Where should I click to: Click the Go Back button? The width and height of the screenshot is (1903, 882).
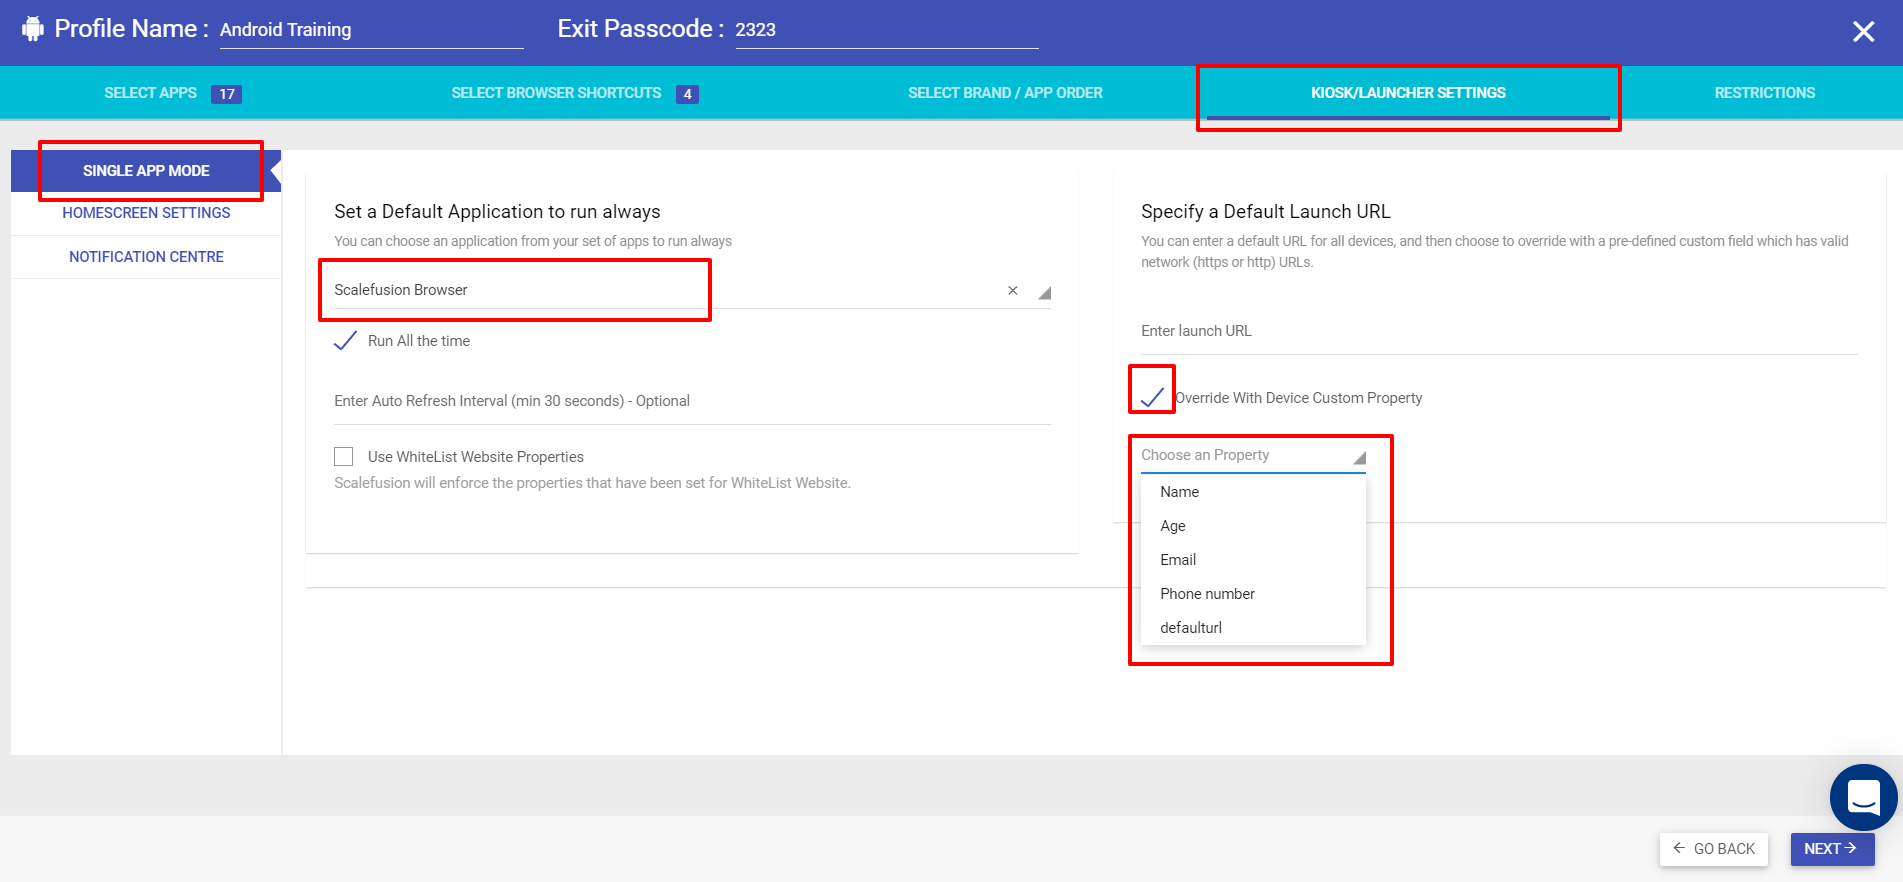click(x=1714, y=849)
